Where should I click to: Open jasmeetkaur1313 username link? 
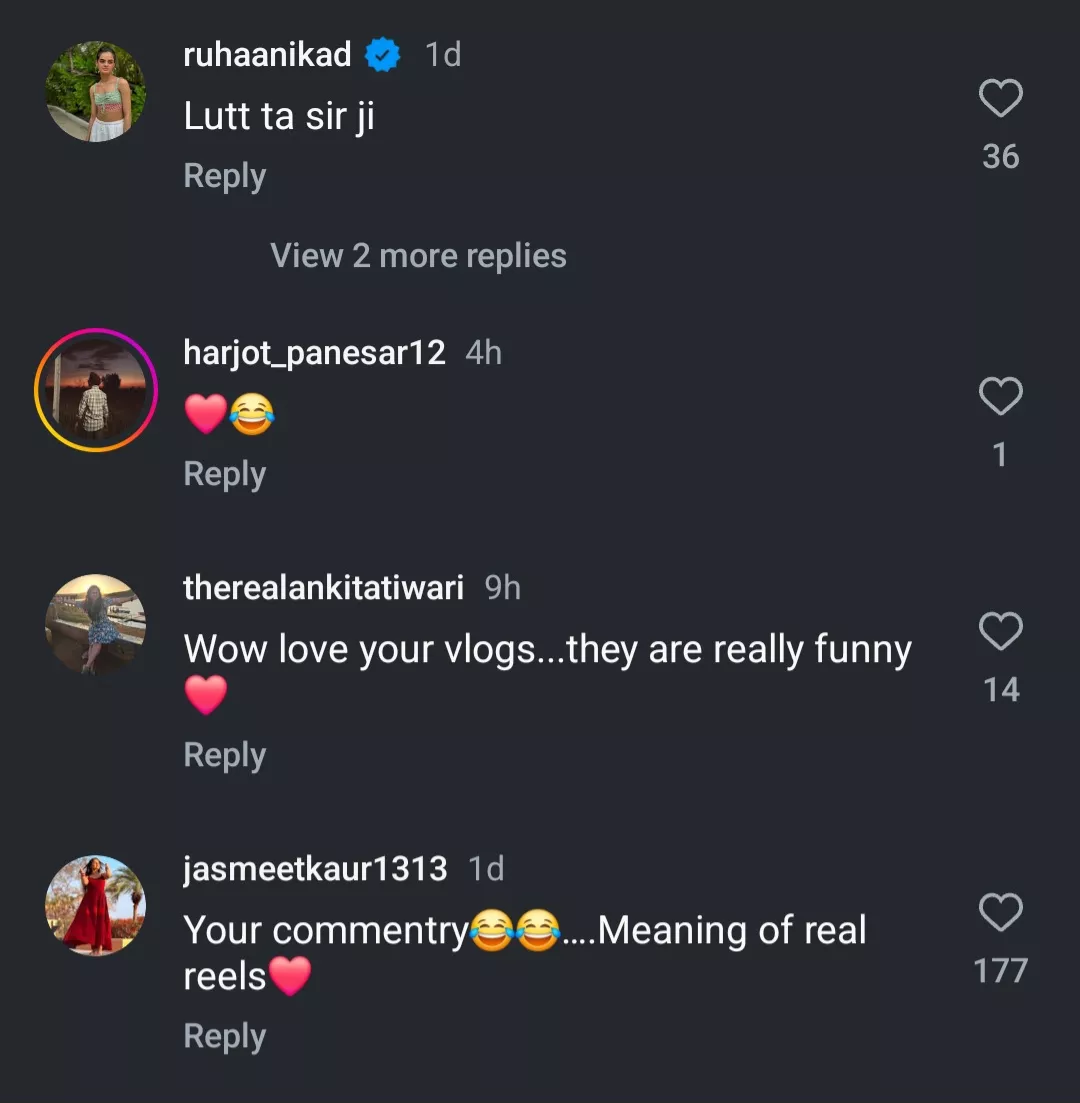pyautogui.click(x=315, y=869)
